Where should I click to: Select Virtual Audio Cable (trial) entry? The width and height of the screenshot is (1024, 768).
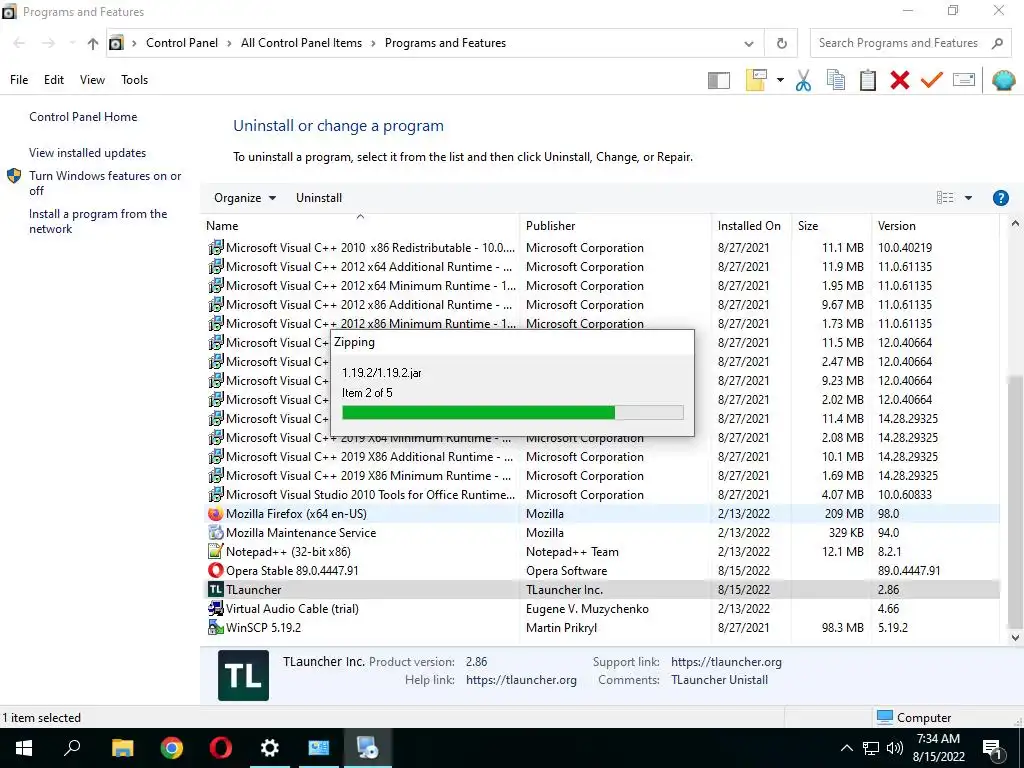[x=602, y=609]
